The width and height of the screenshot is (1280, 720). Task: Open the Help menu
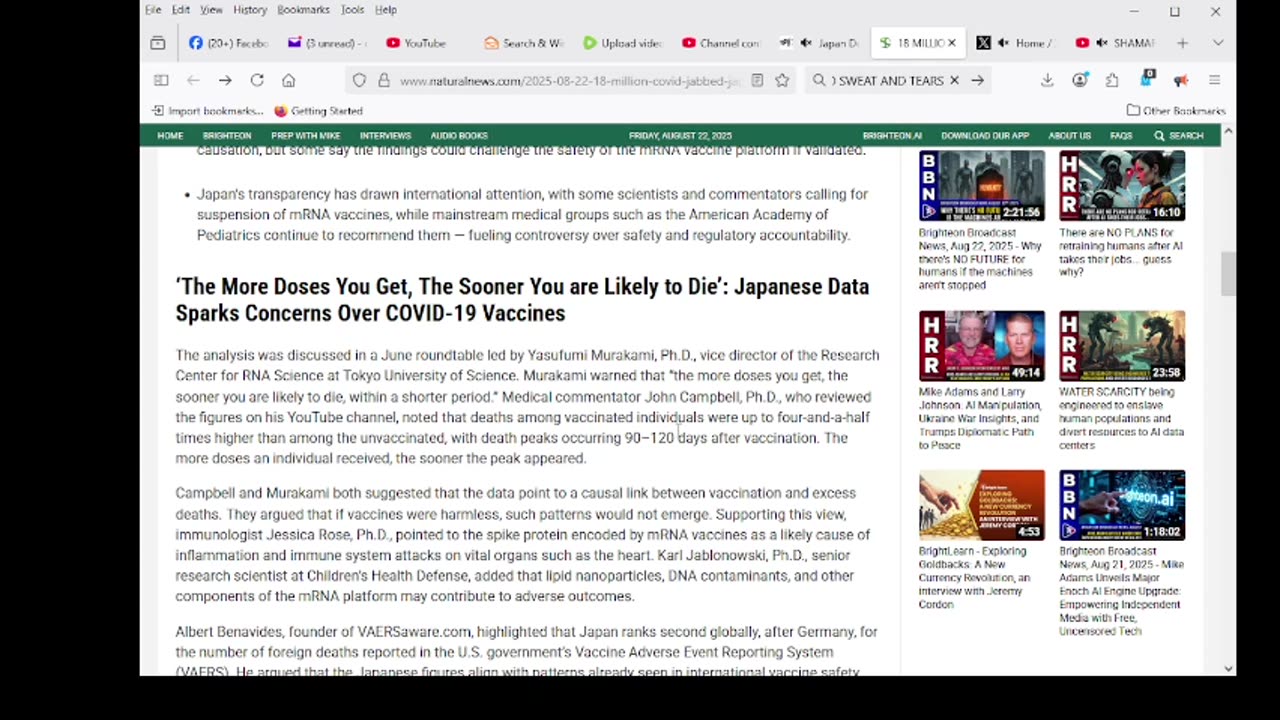[386, 10]
